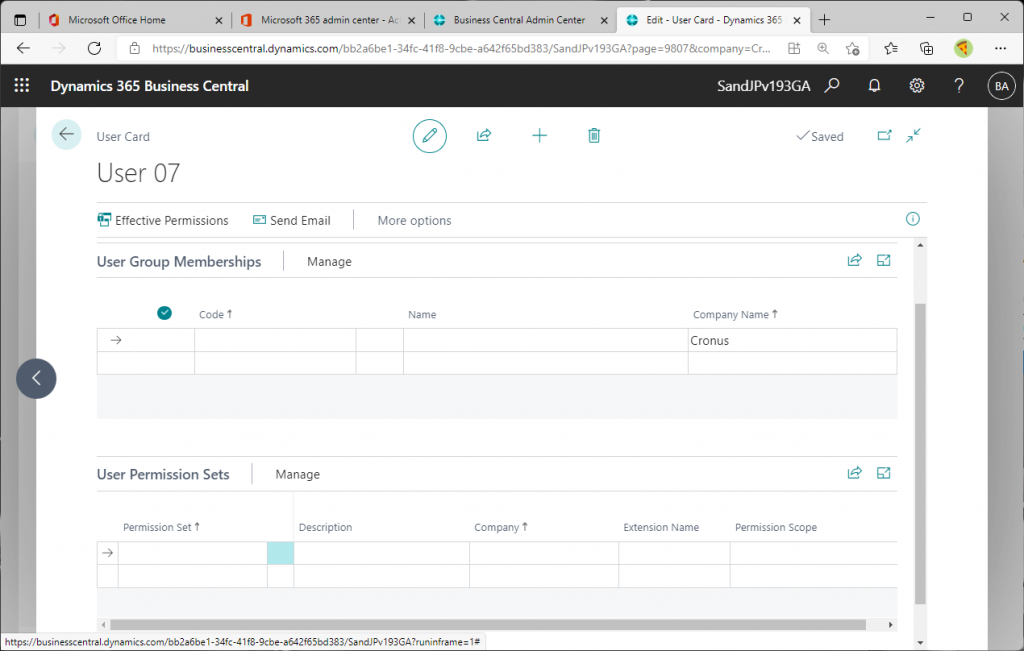Click the horizontal scrollbar of the card

pos(488,625)
